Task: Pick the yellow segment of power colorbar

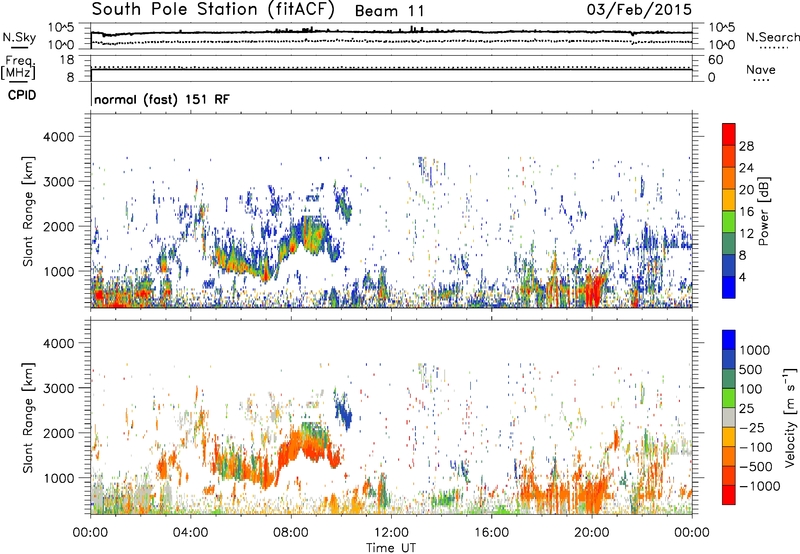Action: 729,200
